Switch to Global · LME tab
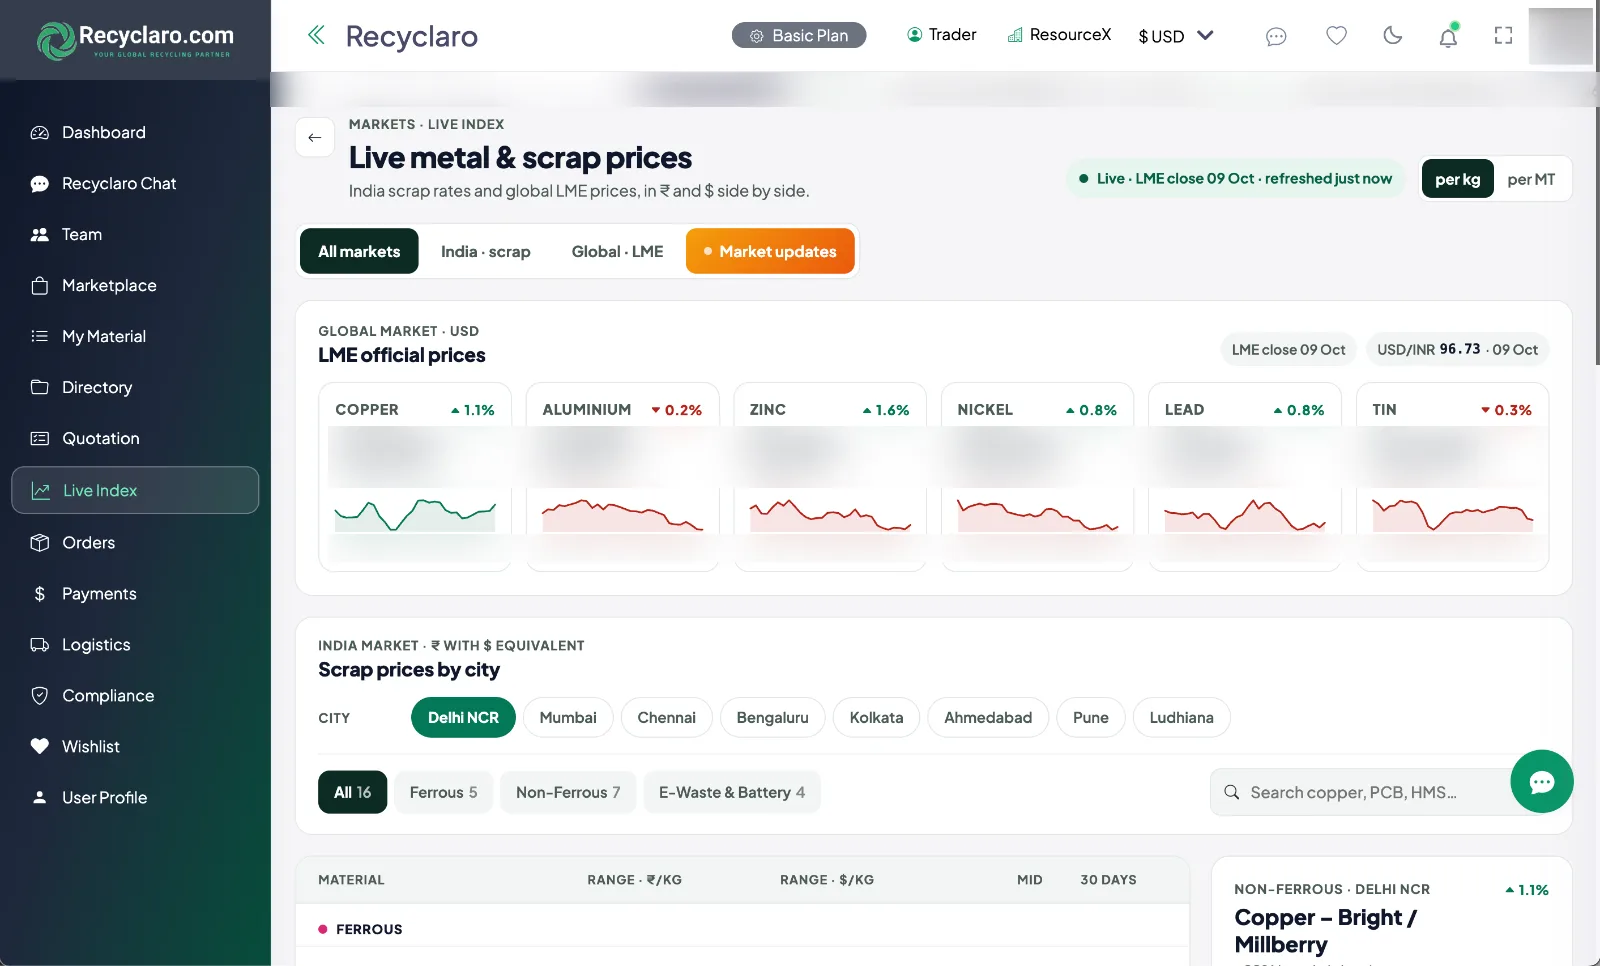The height and width of the screenshot is (966, 1600). (617, 251)
